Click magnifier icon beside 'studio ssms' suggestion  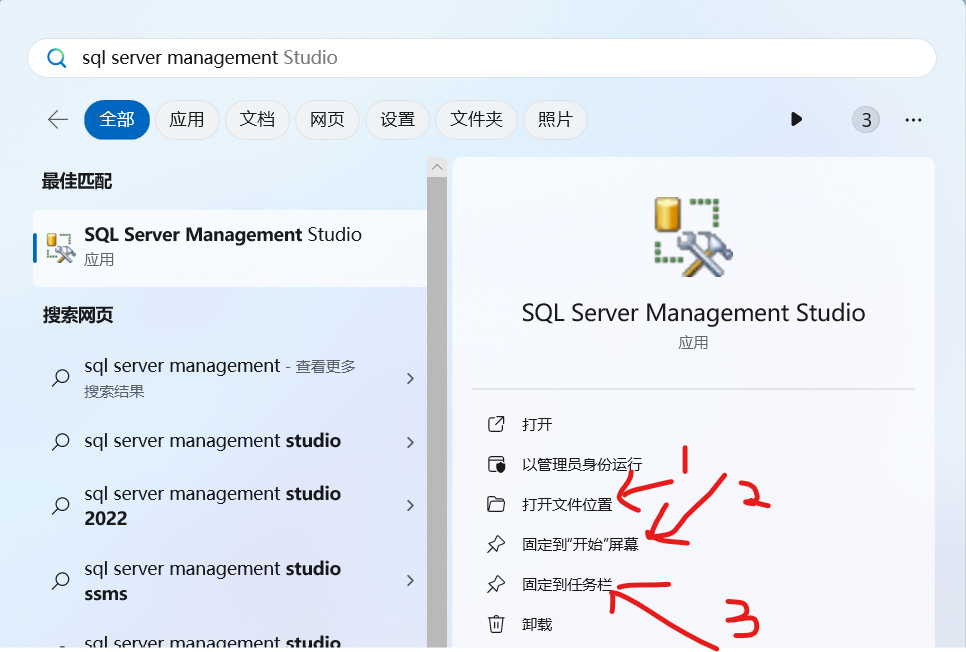(x=60, y=581)
